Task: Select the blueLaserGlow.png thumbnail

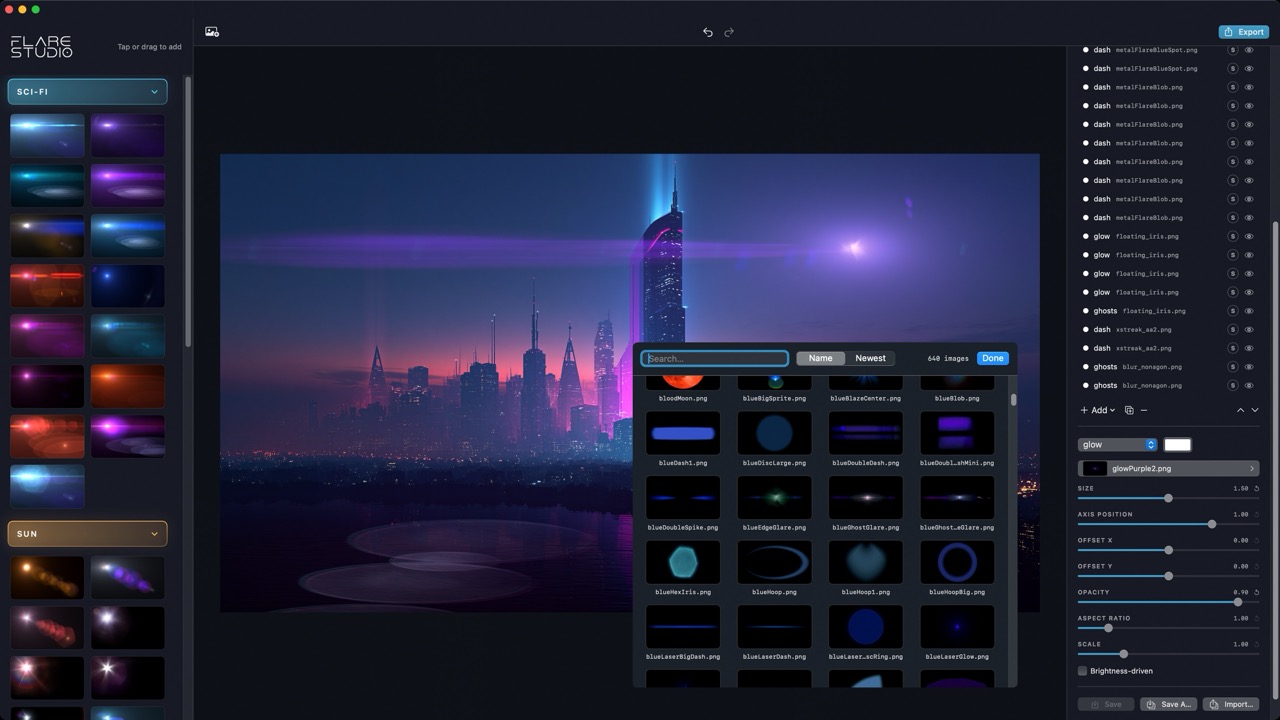Action: [957, 627]
